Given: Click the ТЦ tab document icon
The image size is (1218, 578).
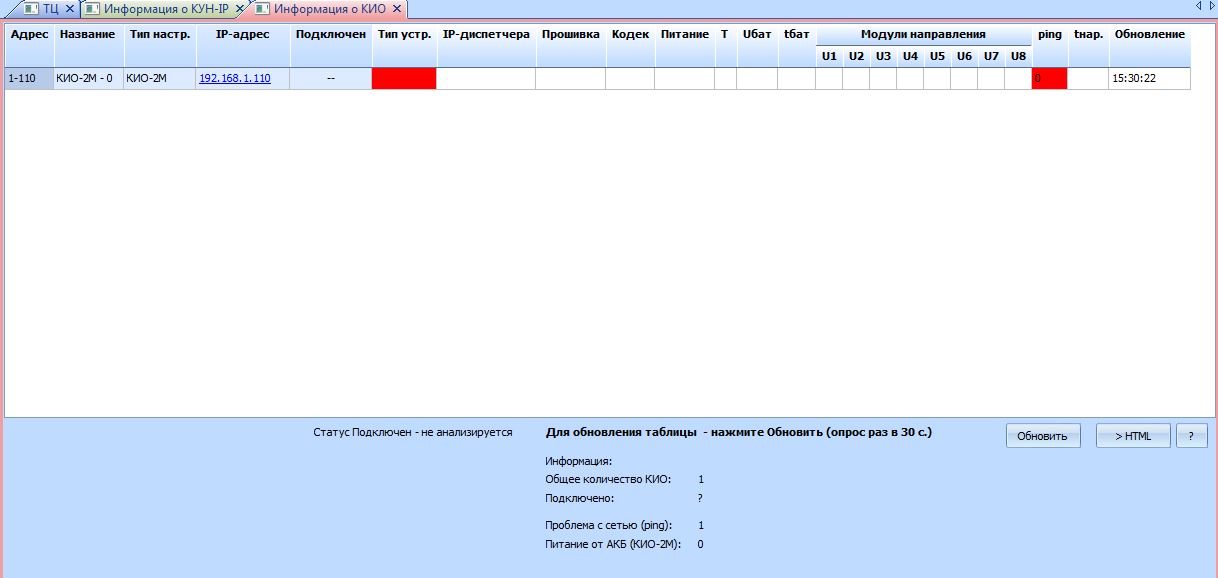Looking at the screenshot, I should pos(30,9).
